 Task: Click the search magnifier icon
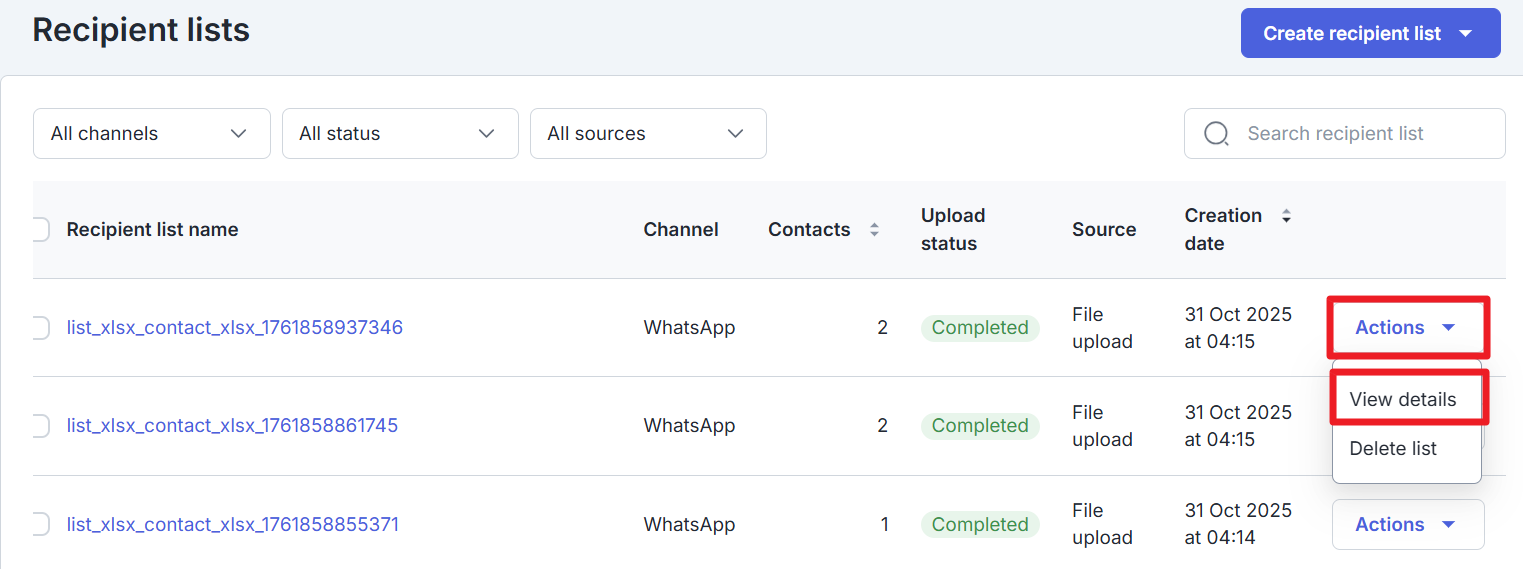(x=1216, y=134)
